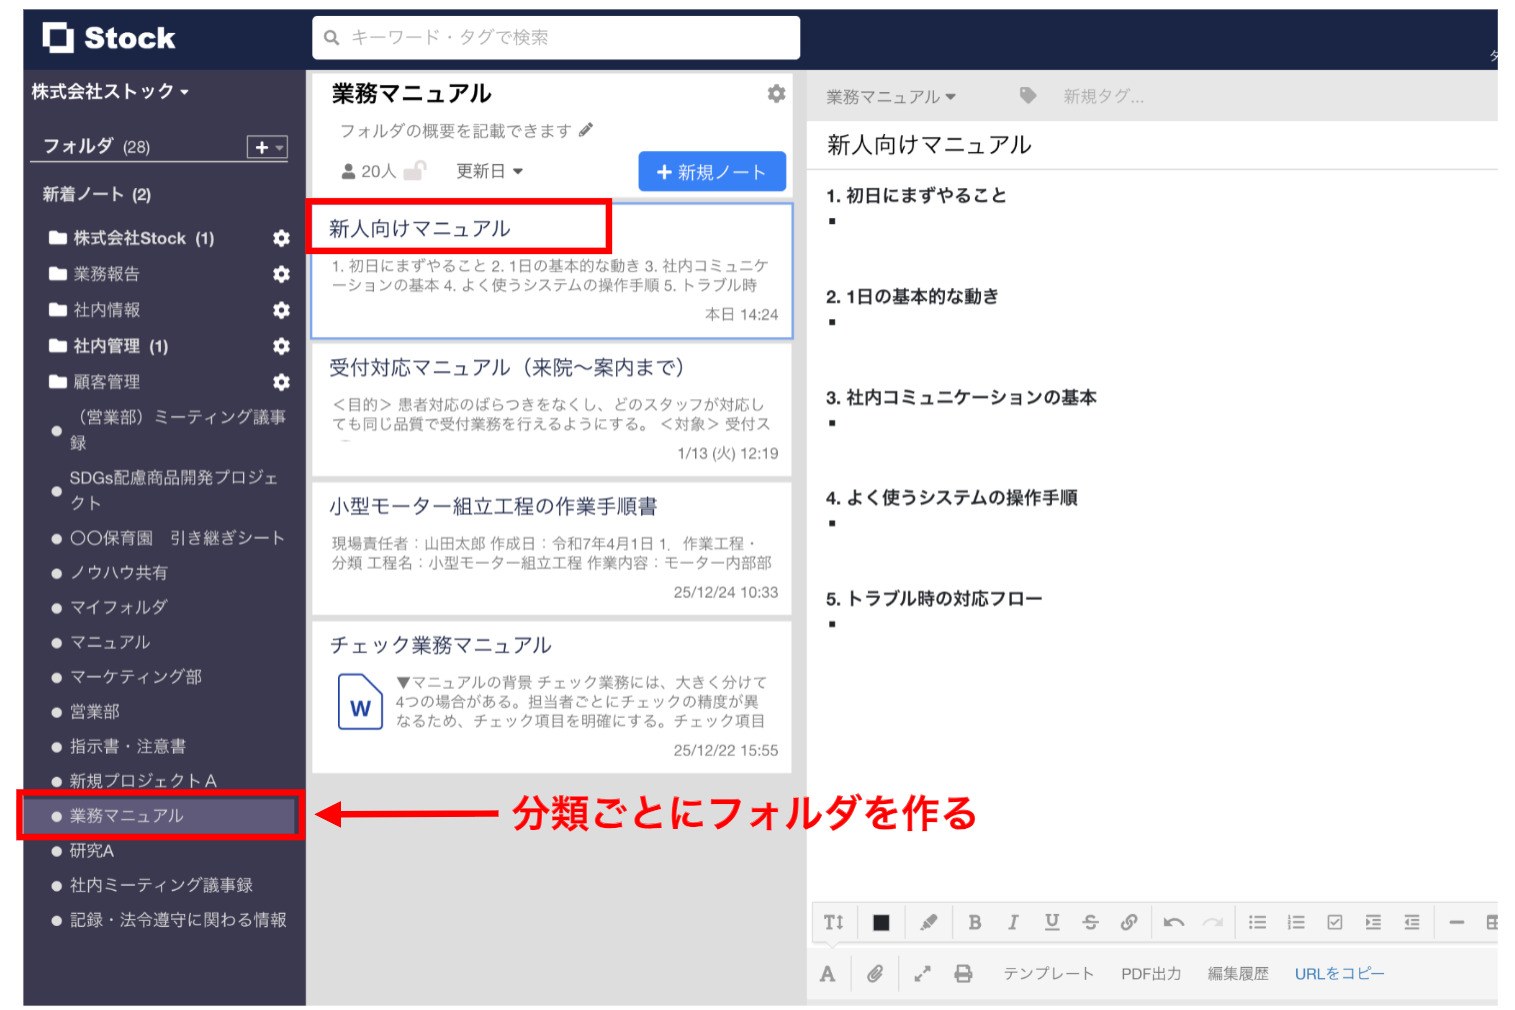
Task: Insert a checkbox list item
Action: (x=1334, y=922)
